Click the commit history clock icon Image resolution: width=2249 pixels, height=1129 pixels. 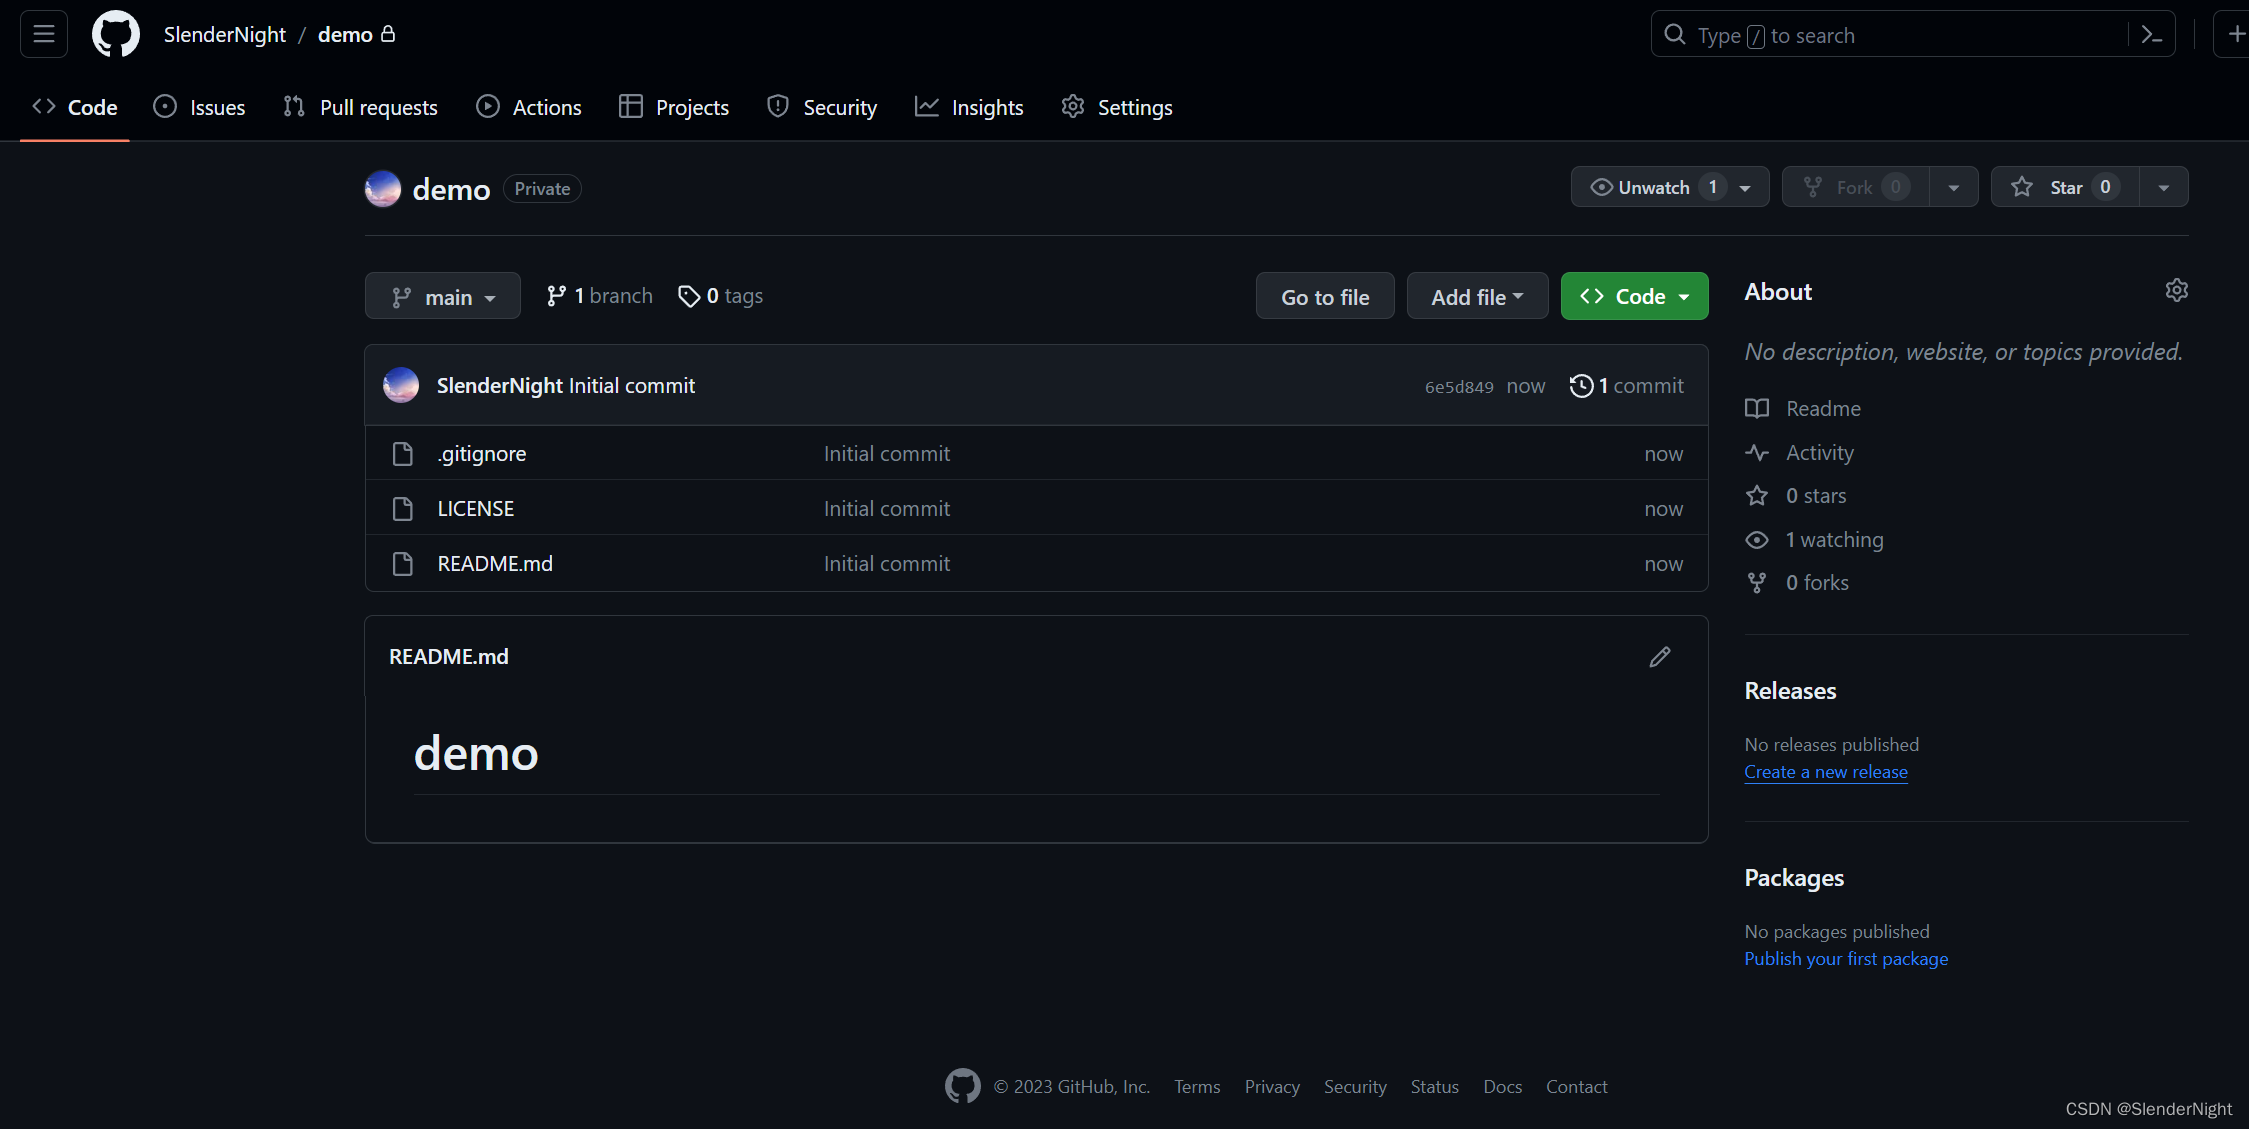click(x=1581, y=386)
